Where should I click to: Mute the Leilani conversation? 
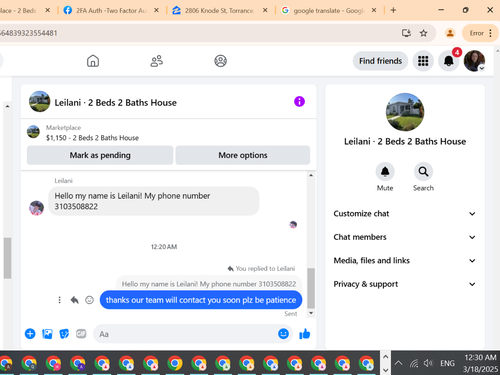click(385, 172)
